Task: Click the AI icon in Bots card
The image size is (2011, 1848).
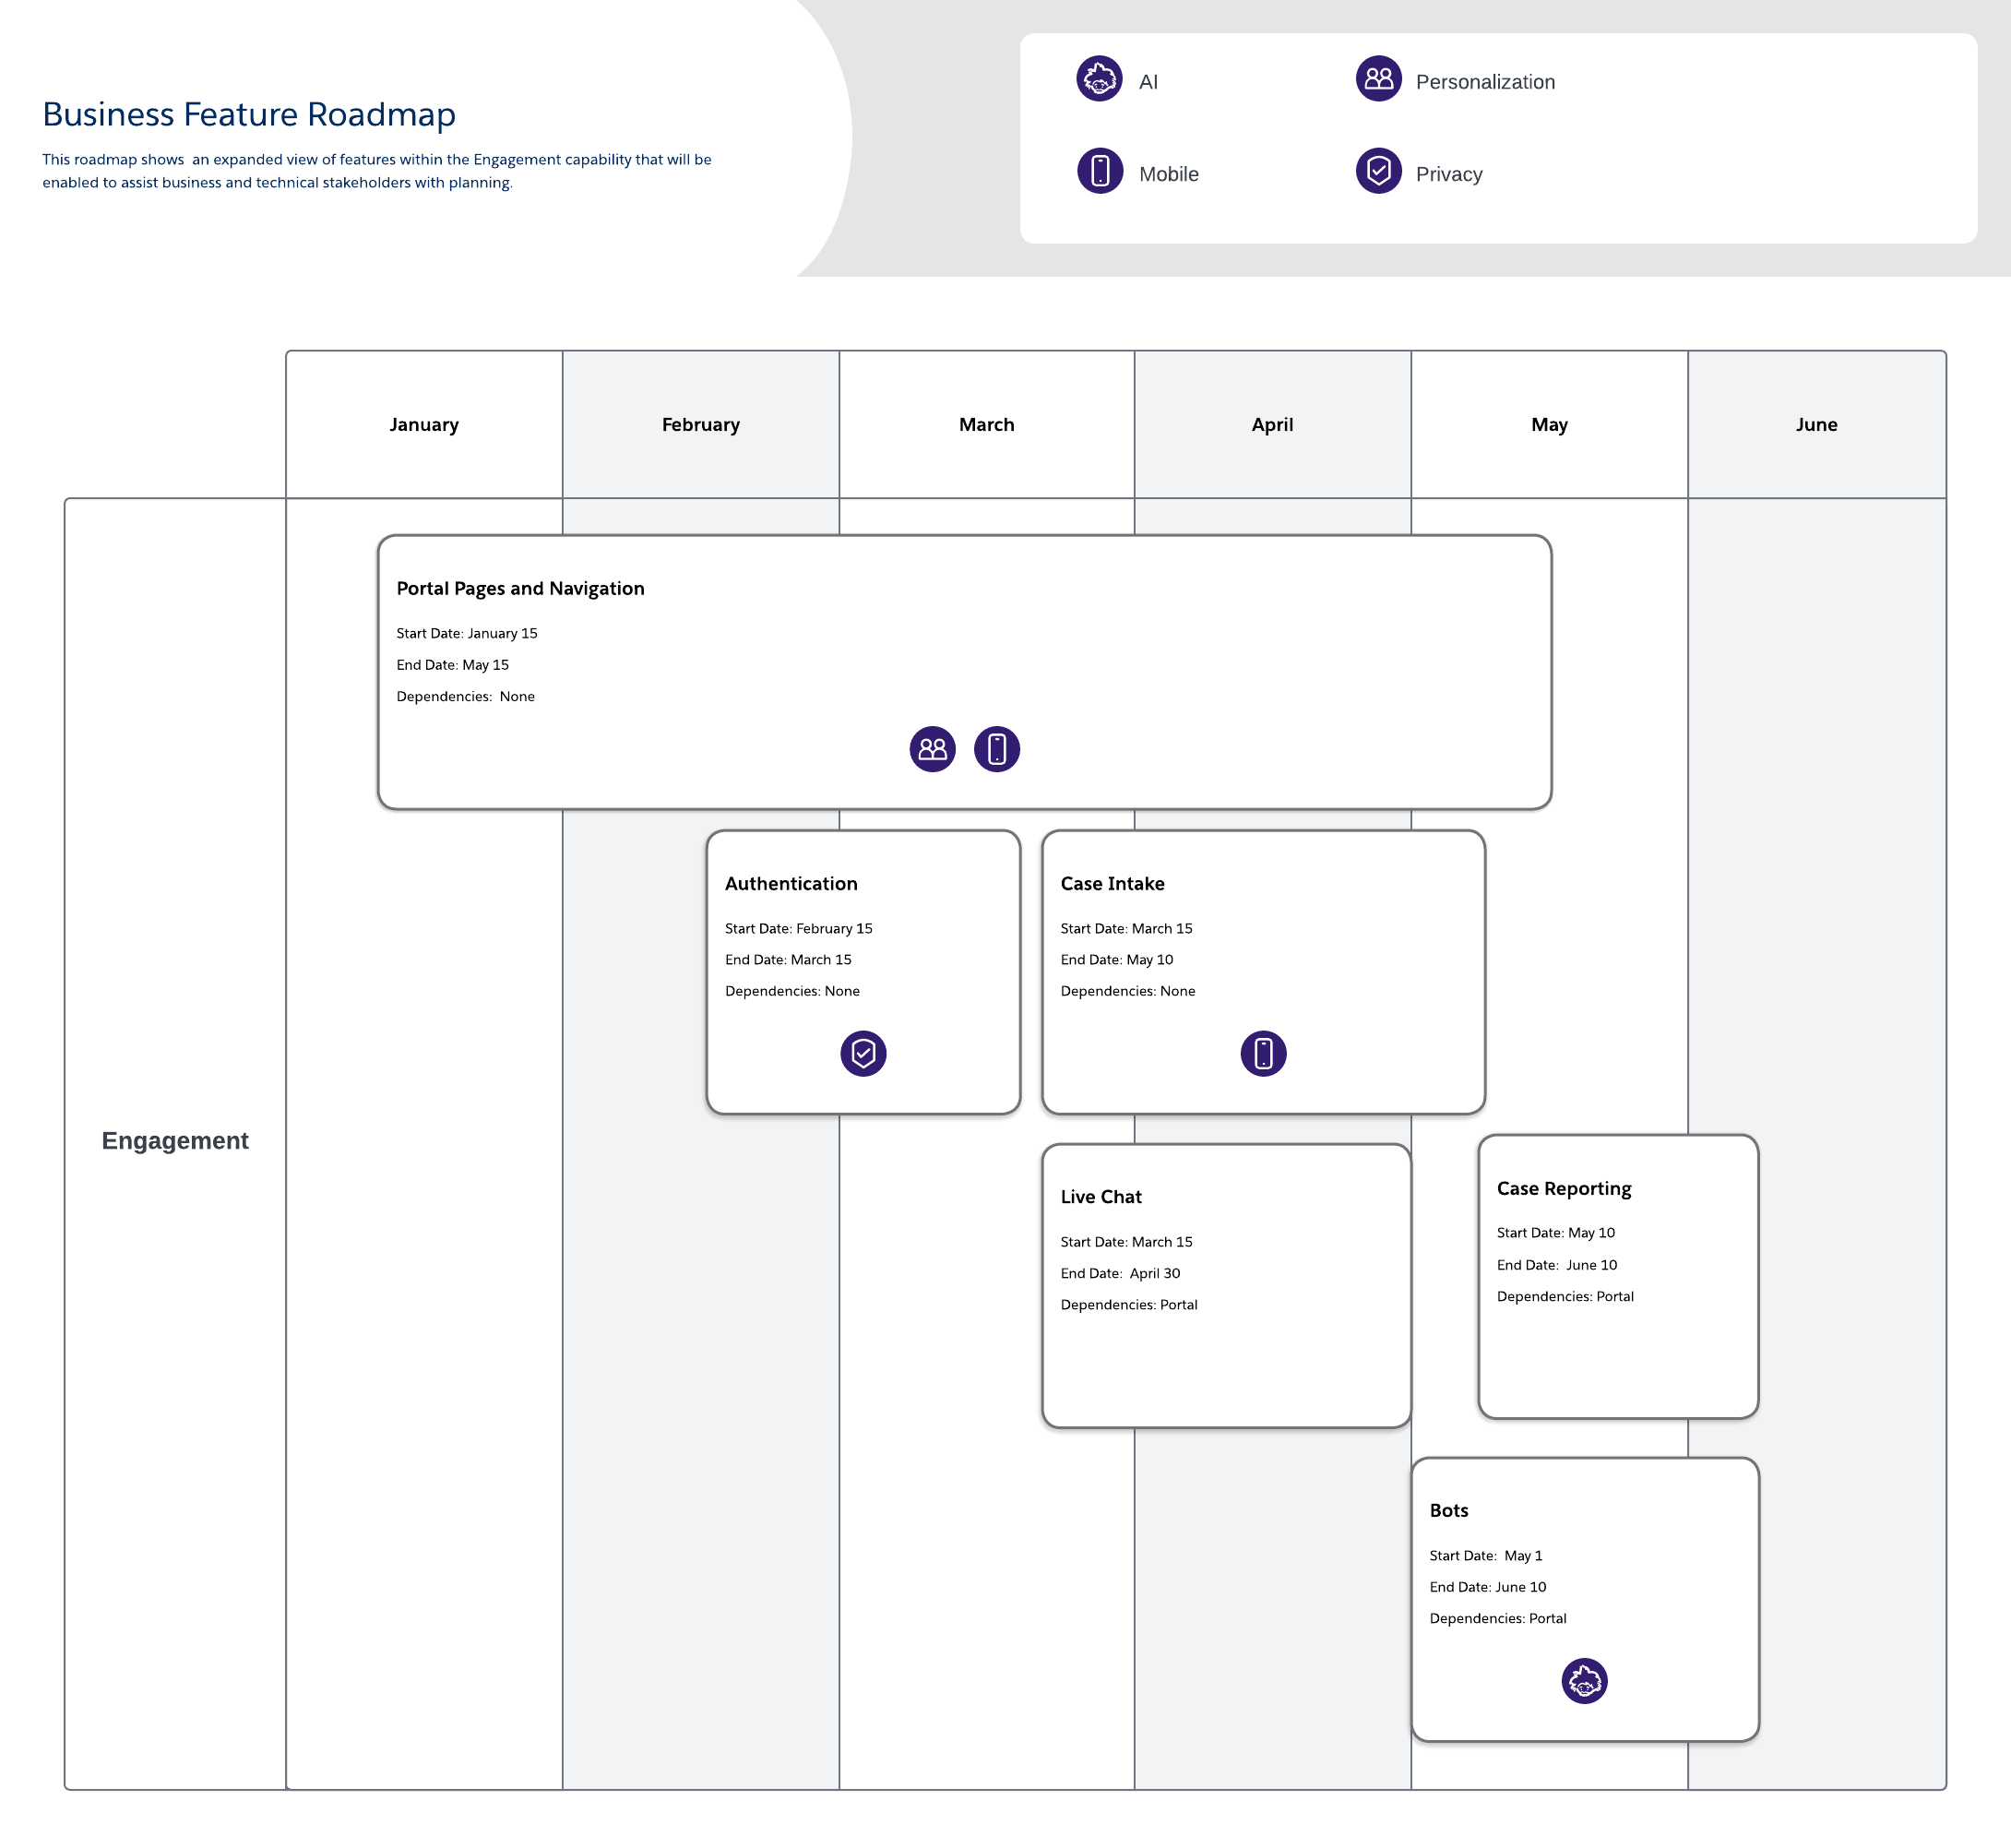Action: click(1584, 1681)
